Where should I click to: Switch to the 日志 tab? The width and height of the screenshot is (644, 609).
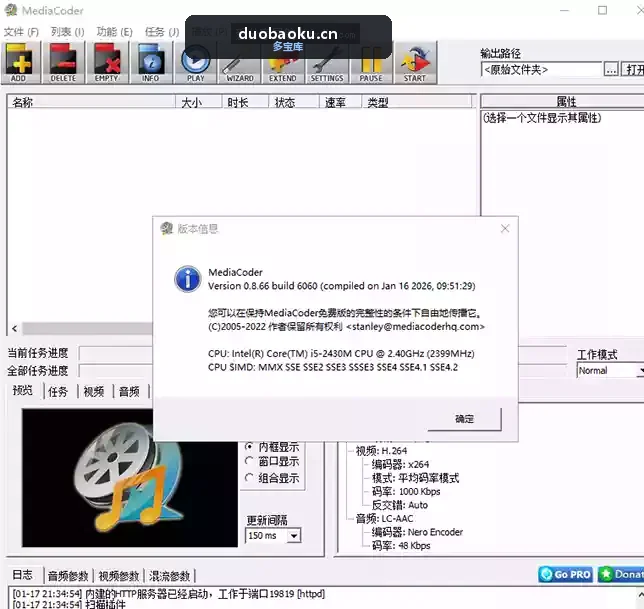point(23,575)
